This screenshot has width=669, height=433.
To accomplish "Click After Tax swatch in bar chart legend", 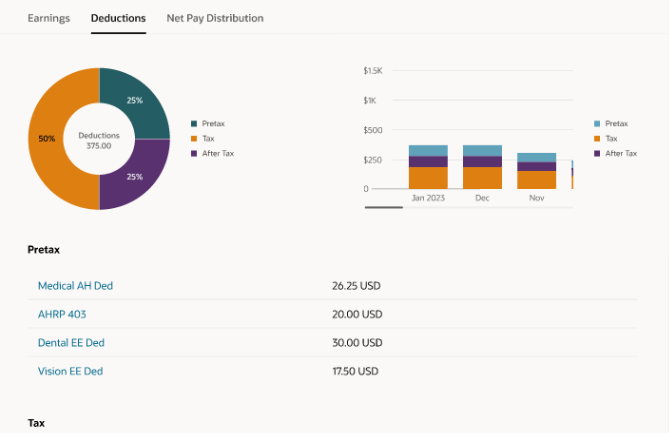I will tap(598, 154).
